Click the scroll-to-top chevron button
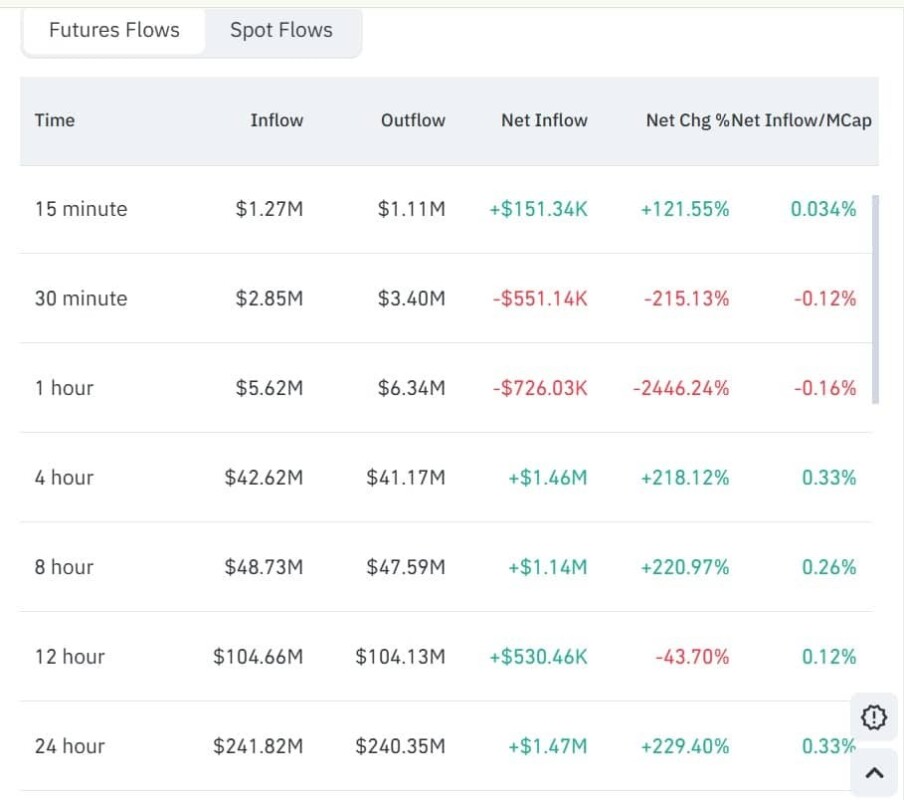904x800 pixels. [x=874, y=772]
